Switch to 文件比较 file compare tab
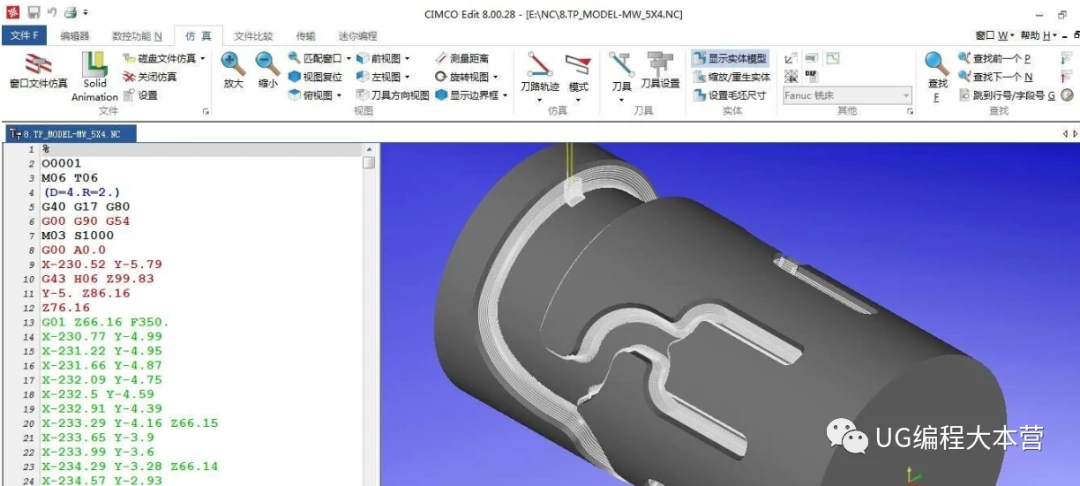The height and width of the screenshot is (486, 1080). [x=253, y=36]
